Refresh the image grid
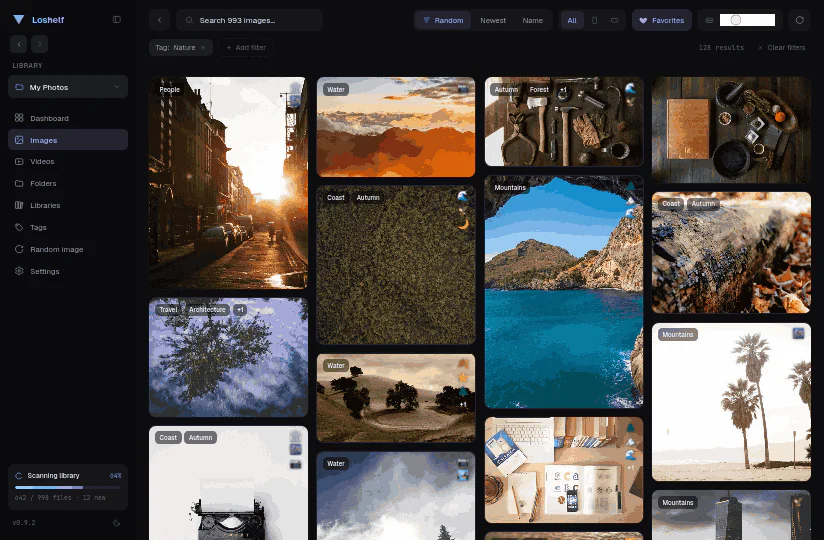The image size is (824, 540). tap(799, 20)
